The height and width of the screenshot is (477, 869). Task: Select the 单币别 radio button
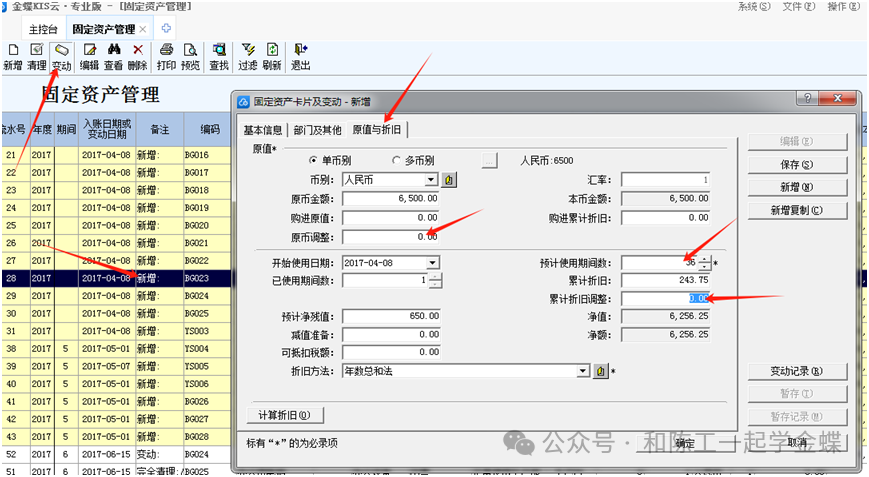314,160
